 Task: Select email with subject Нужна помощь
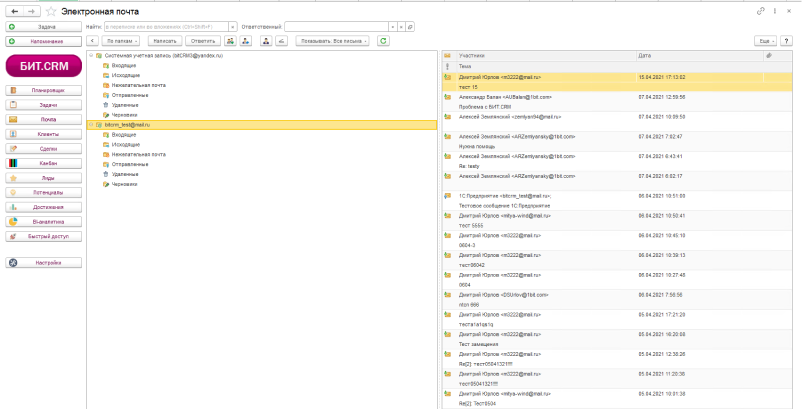point(617,141)
